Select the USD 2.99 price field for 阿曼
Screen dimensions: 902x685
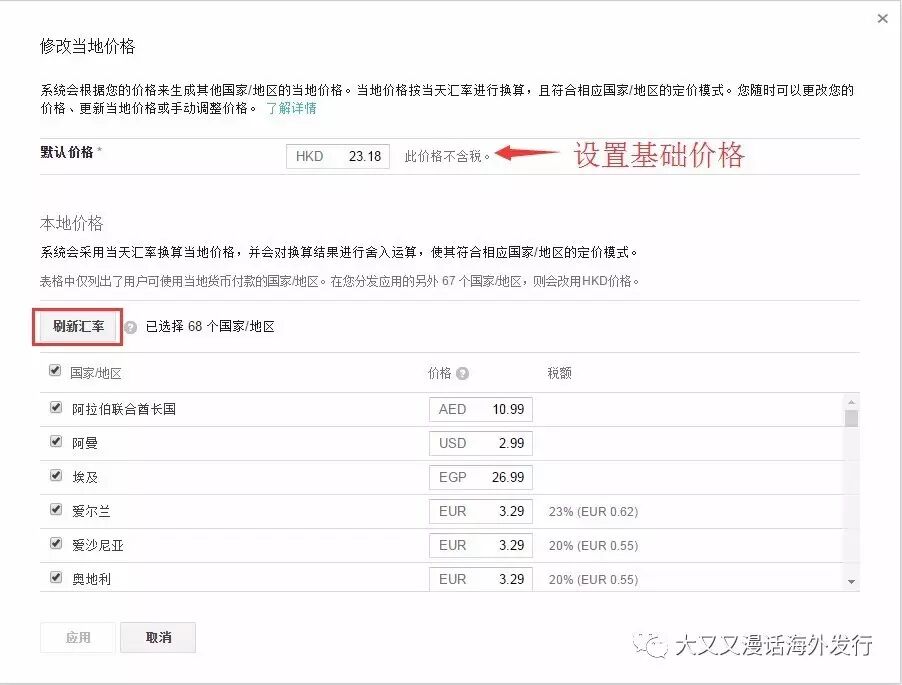(x=481, y=442)
